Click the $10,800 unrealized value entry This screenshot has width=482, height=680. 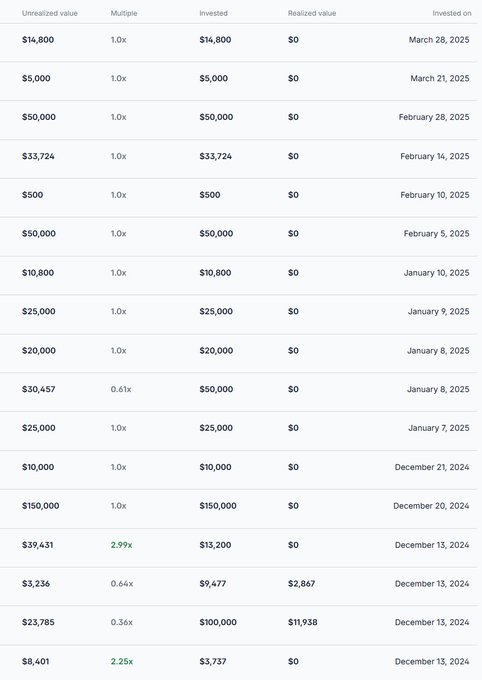[38, 273]
